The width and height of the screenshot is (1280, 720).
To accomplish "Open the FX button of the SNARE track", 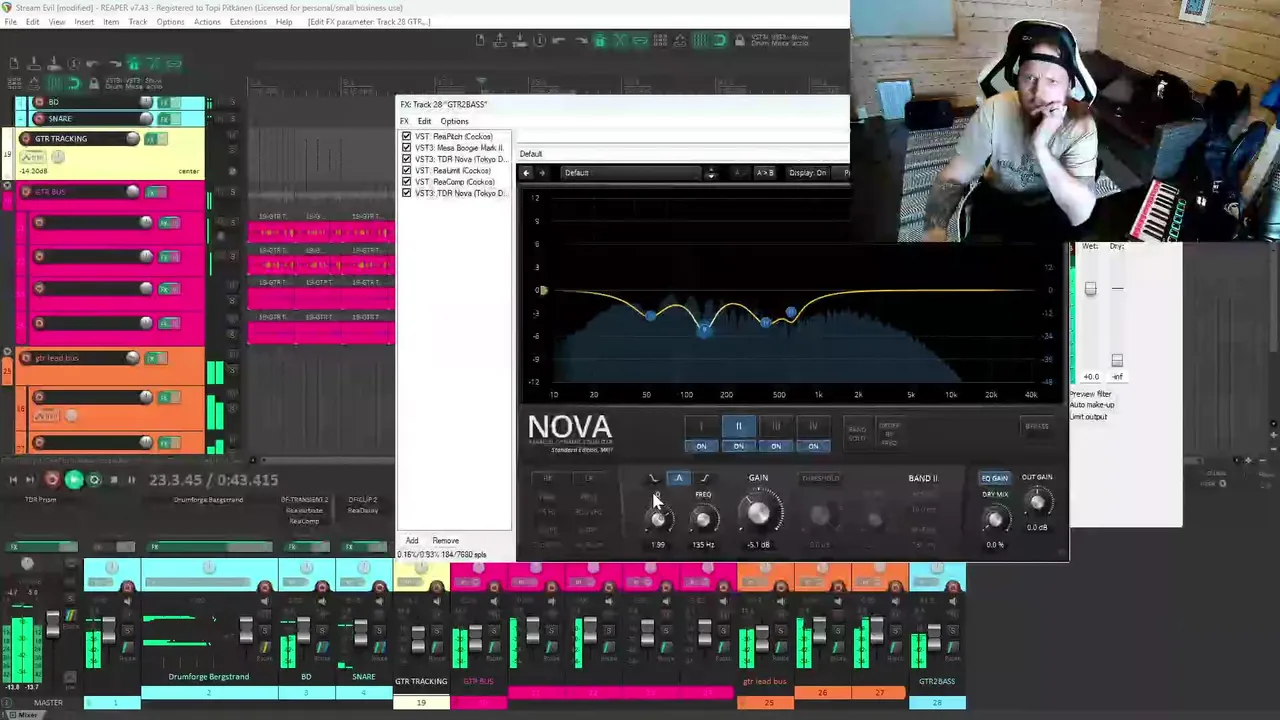I will [x=166, y=119].
